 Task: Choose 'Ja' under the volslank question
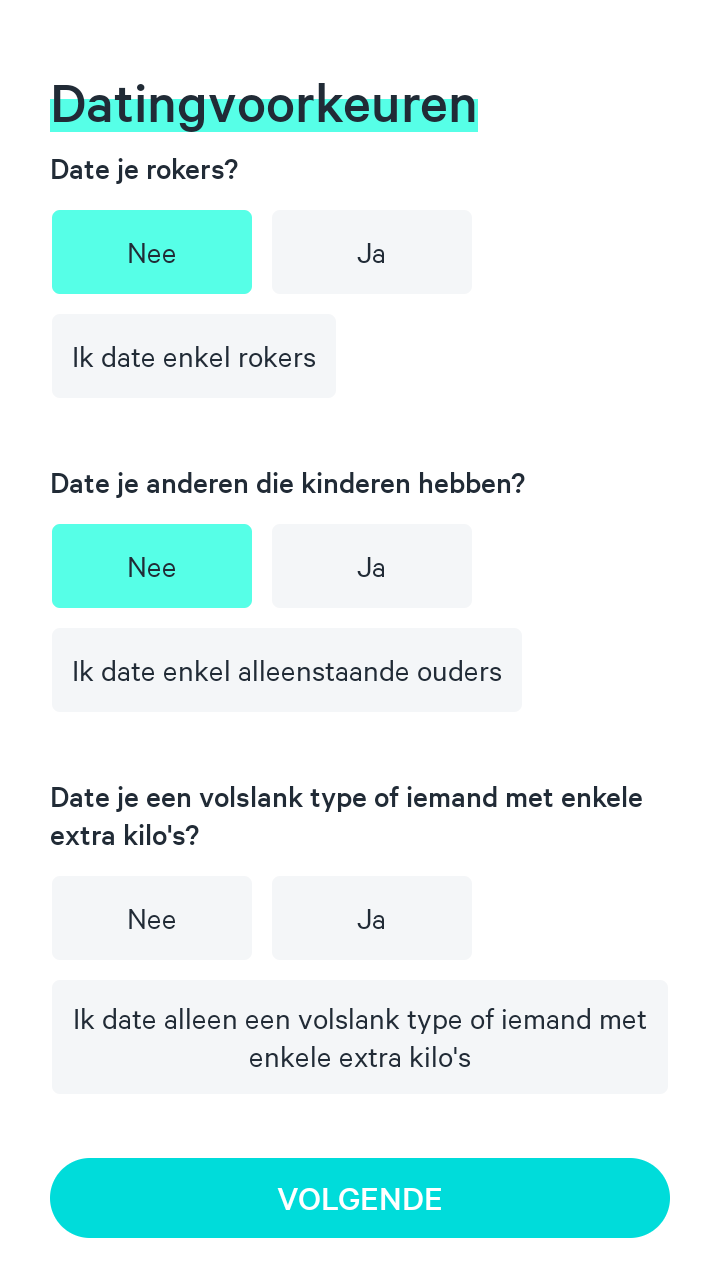click(x=371, y=919)
